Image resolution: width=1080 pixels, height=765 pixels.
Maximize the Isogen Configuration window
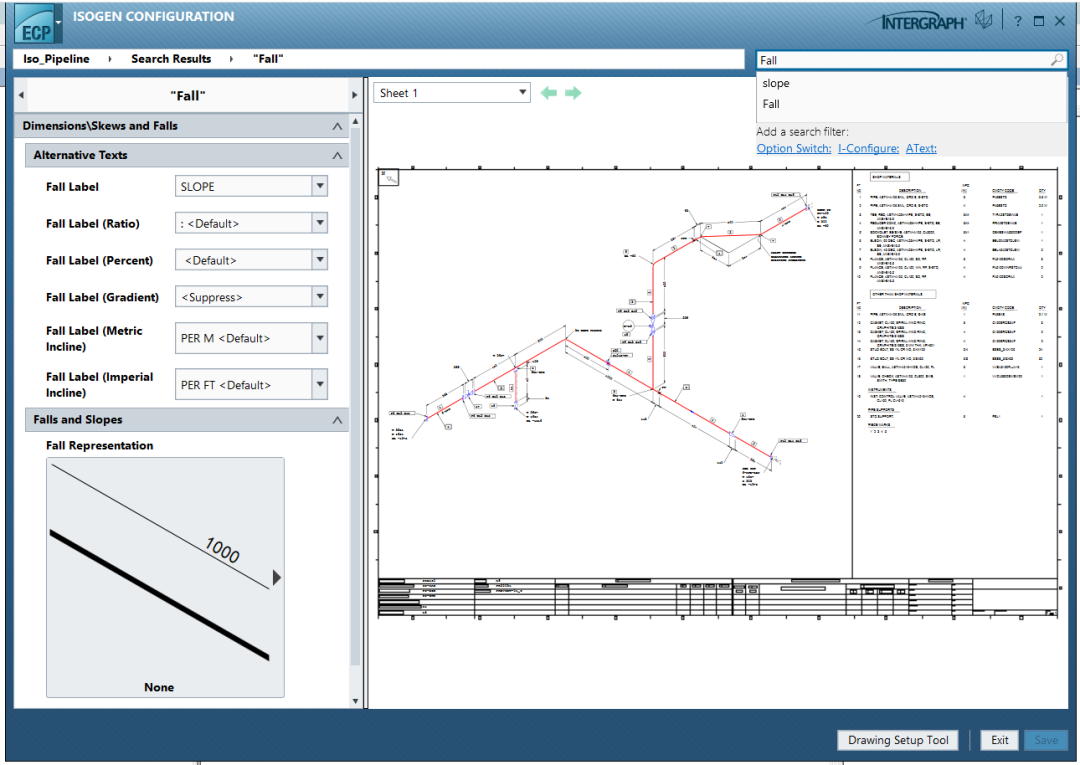[1039, 21]
